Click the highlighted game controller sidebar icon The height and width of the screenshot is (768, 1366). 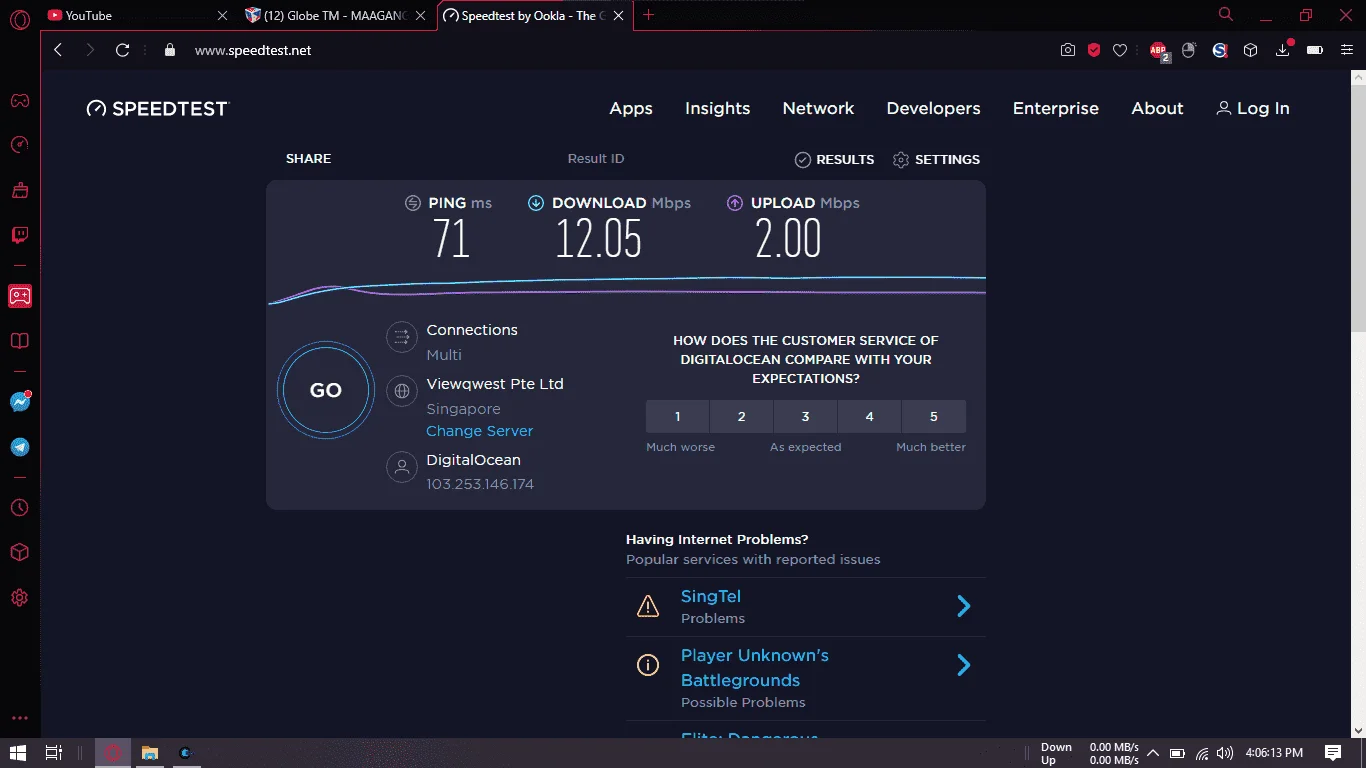pyautogui.click(x=19, y=295)
